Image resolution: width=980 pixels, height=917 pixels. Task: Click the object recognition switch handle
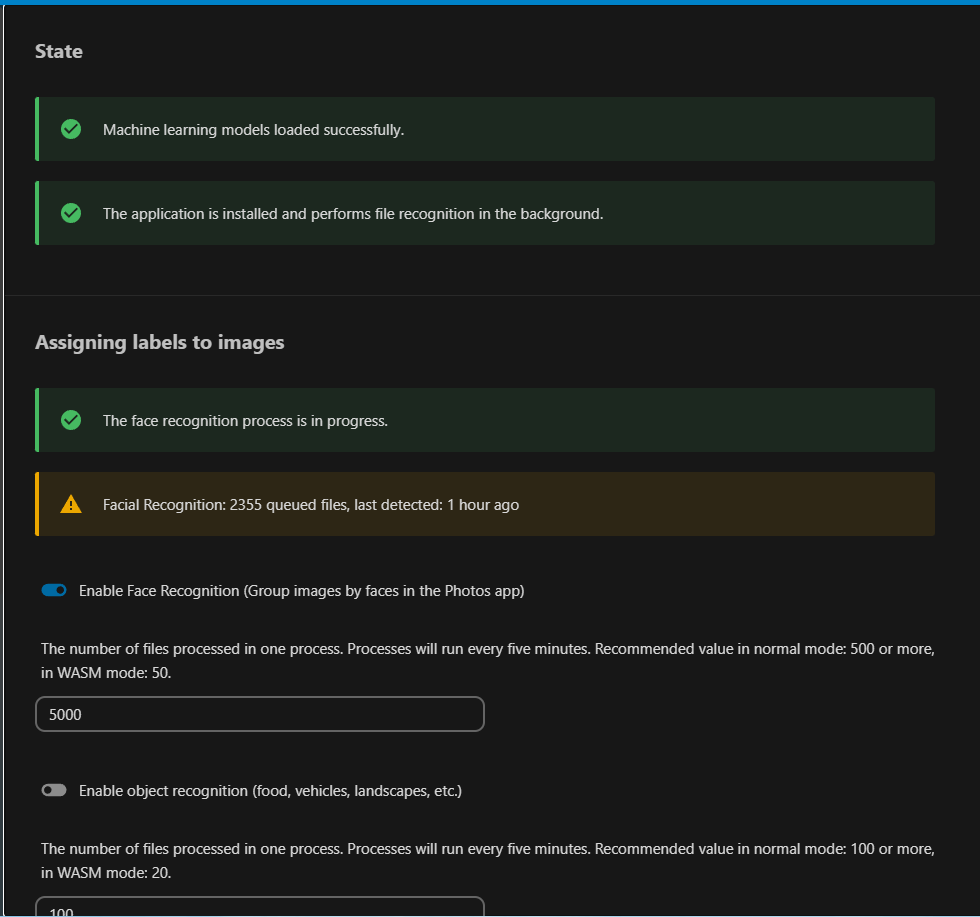[x=49, y=790]
